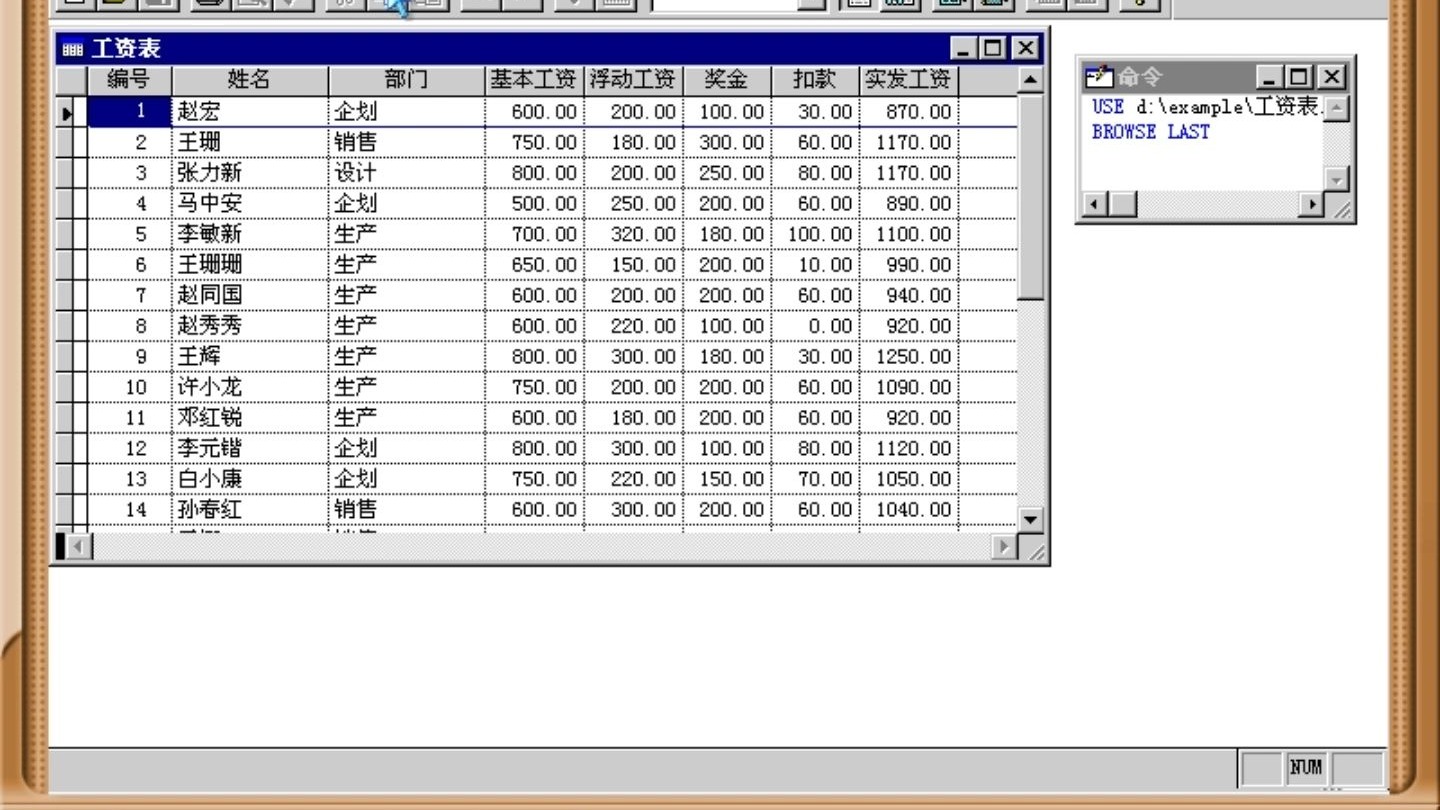Click the Help question-mark toolbar icon
1440x810 pixels.
tap(1139, 5)
